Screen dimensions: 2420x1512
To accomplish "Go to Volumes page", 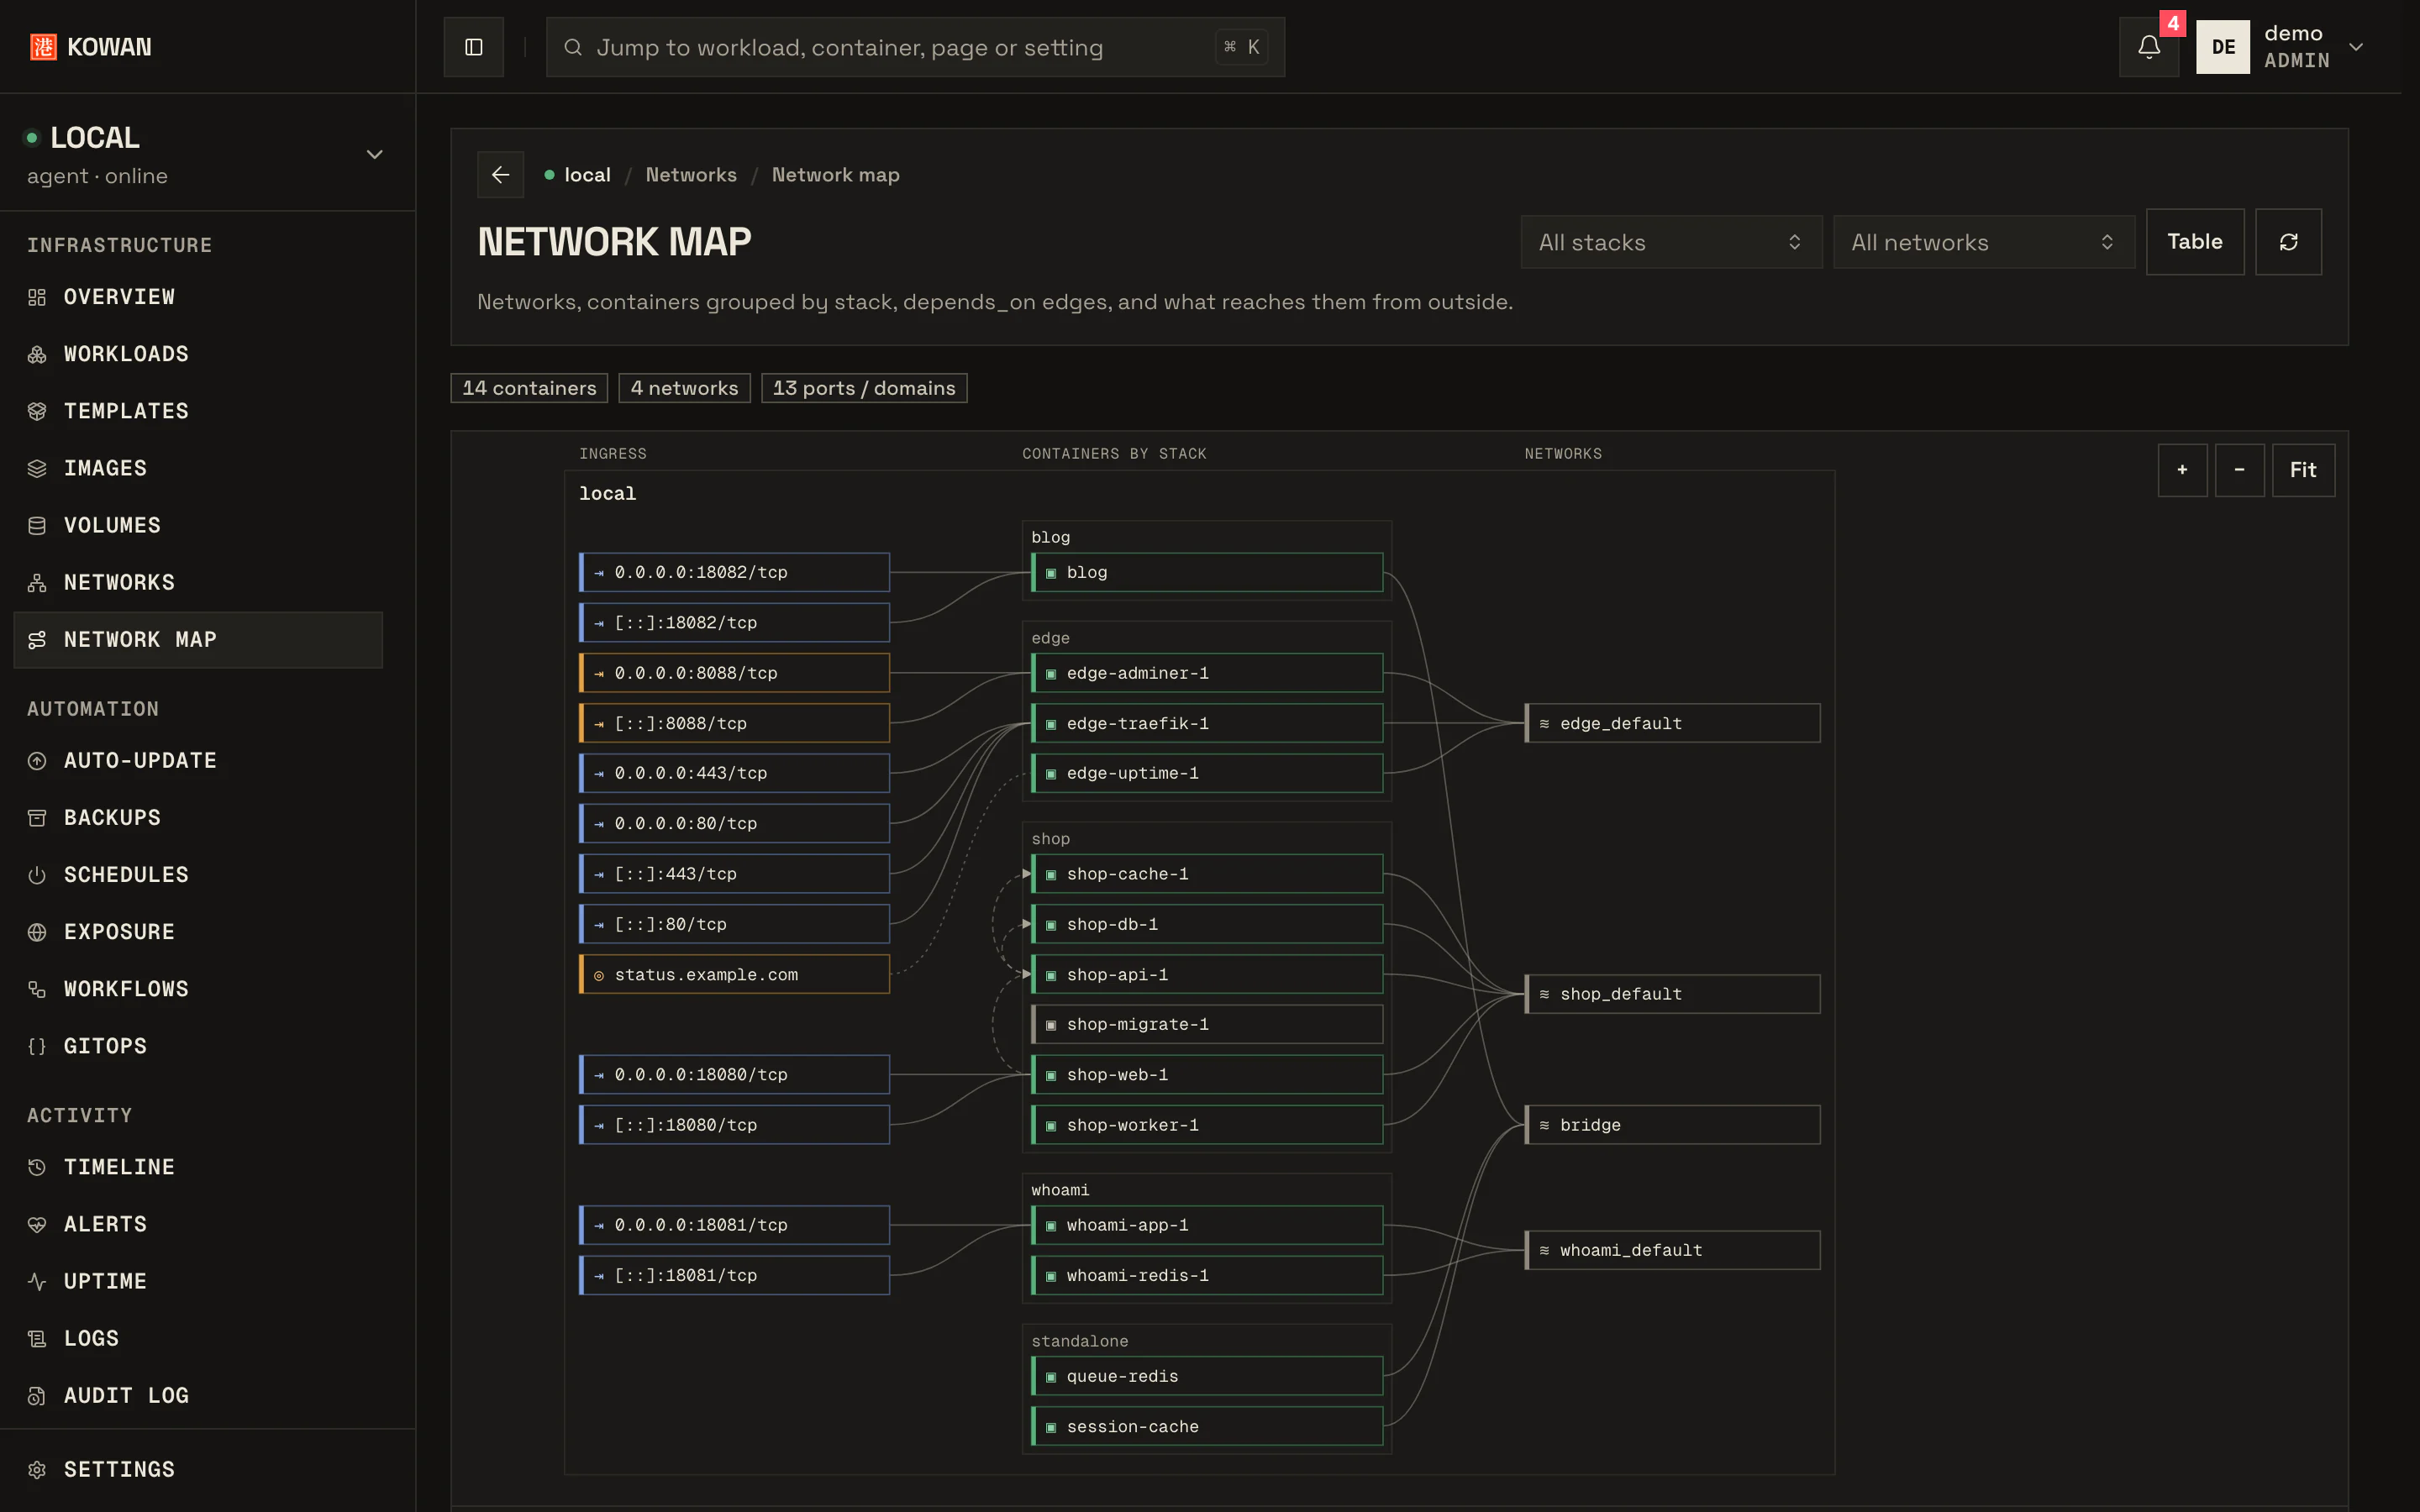I will coord(198,525).
